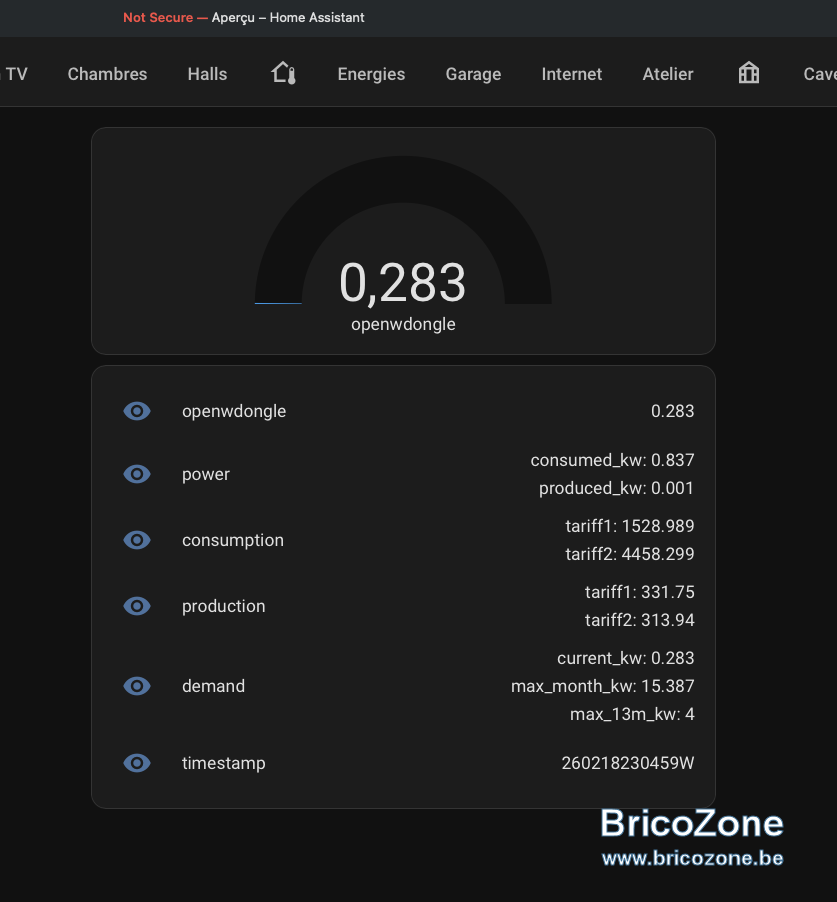Switch to the Energies tab
Viewport: 837px width, 902px height.
pyautogui.click(x=371, y=74)
